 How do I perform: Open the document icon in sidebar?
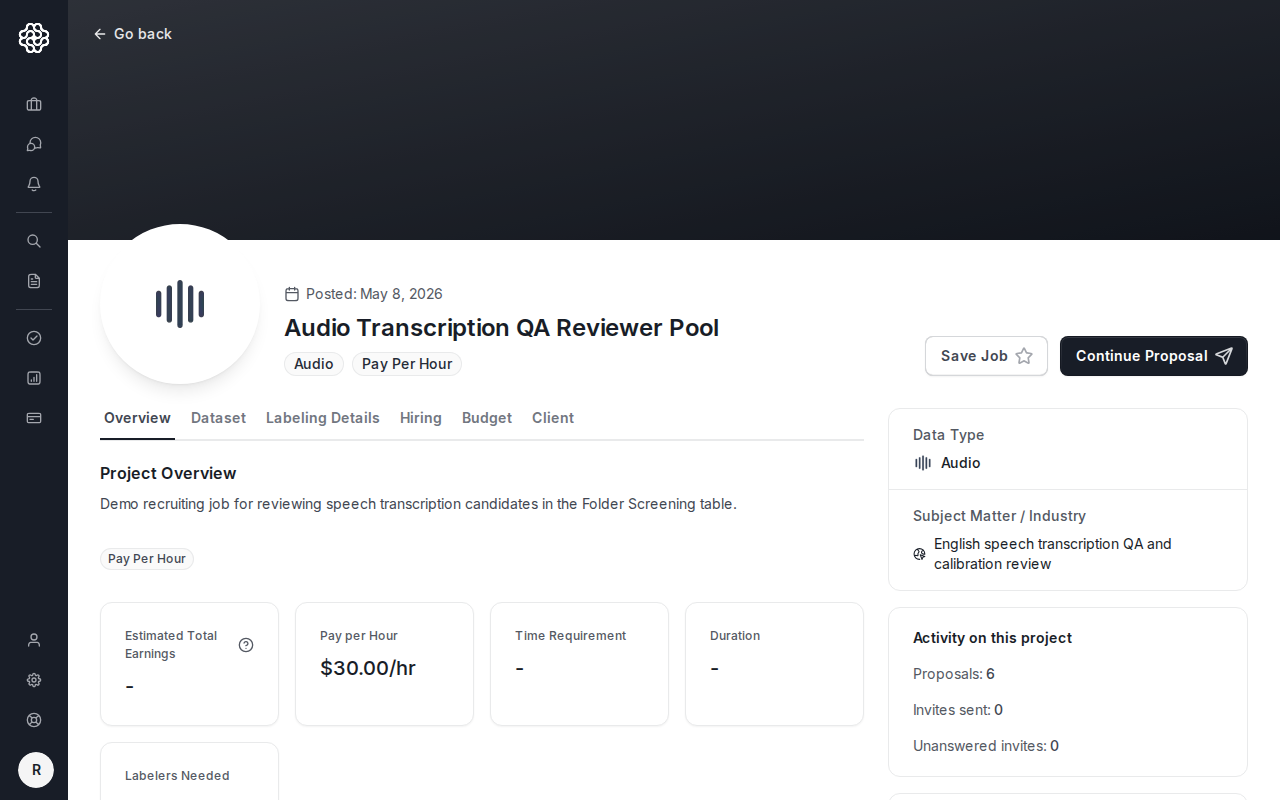[x=34, y=281]
